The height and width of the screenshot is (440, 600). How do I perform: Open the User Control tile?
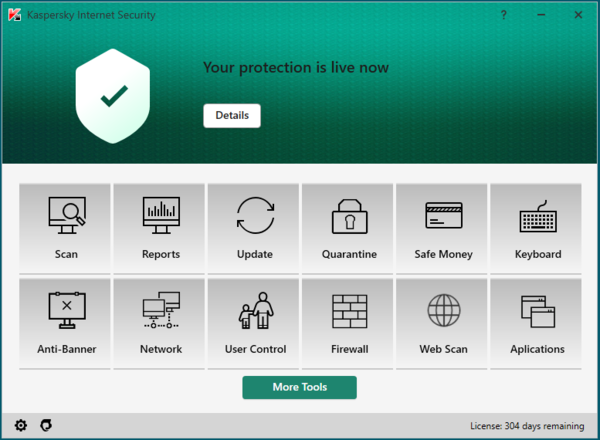tap(253, 324)
